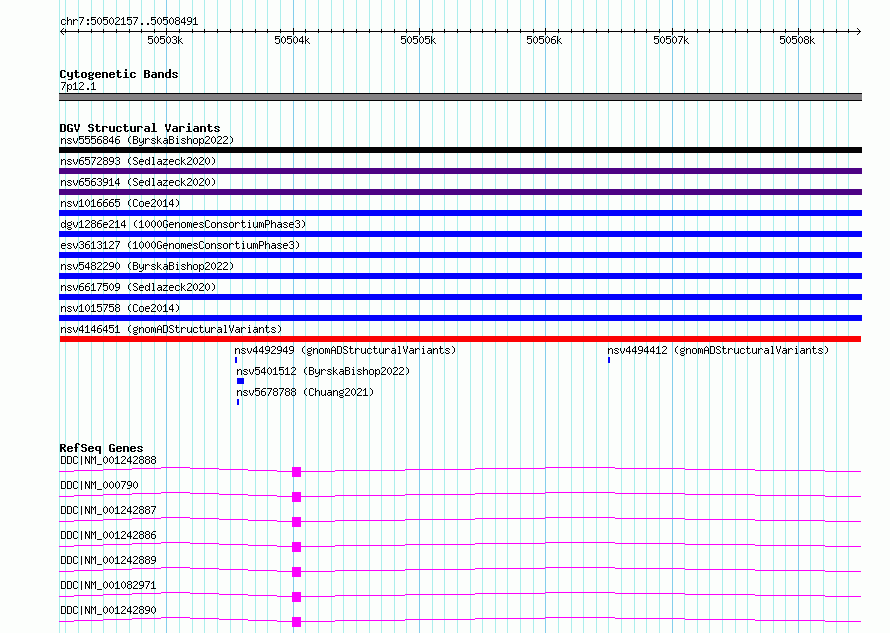The image size is (890, 633).
Task: Click the exon box of DDC|NM_001082971
Action: click(296, 597)
